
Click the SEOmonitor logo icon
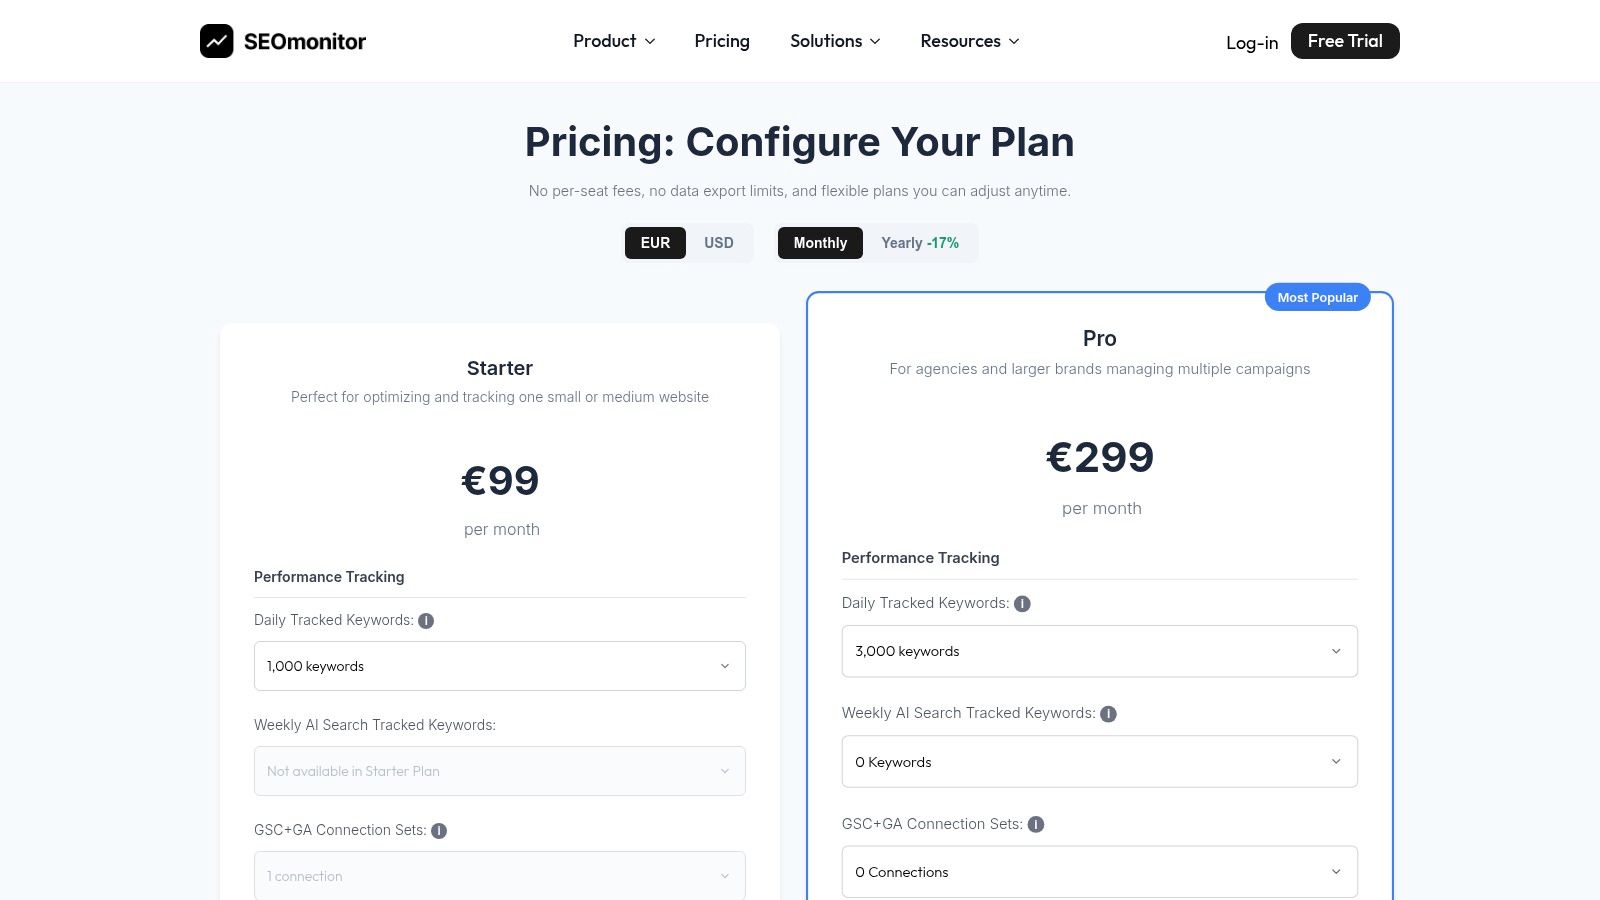[x=216, y=41]
